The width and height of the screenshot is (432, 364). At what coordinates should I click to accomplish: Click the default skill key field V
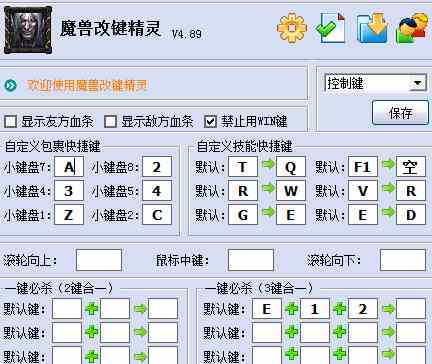pos(363,191)
